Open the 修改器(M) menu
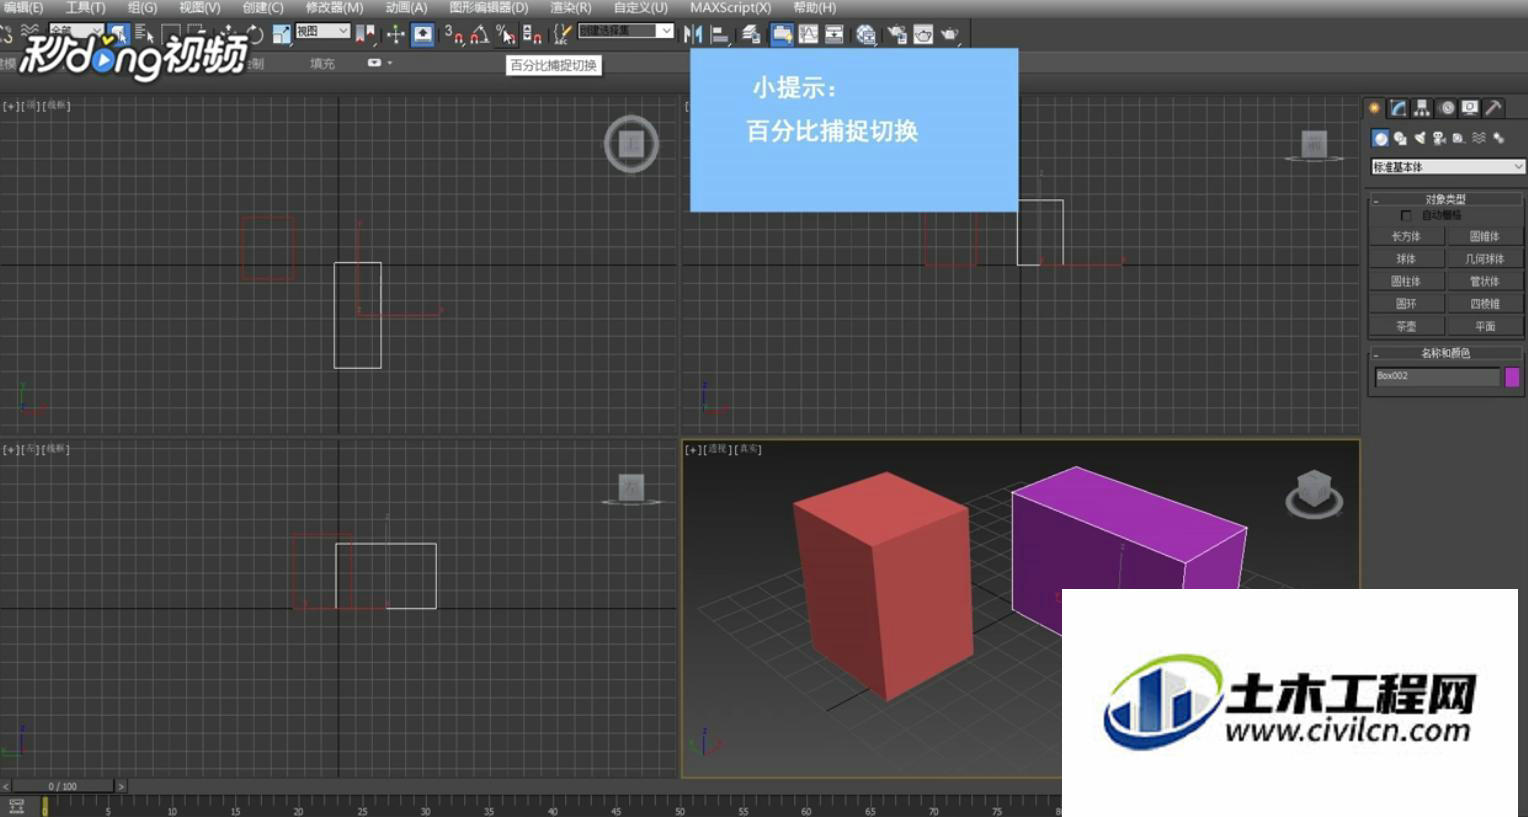 [334, 8]
